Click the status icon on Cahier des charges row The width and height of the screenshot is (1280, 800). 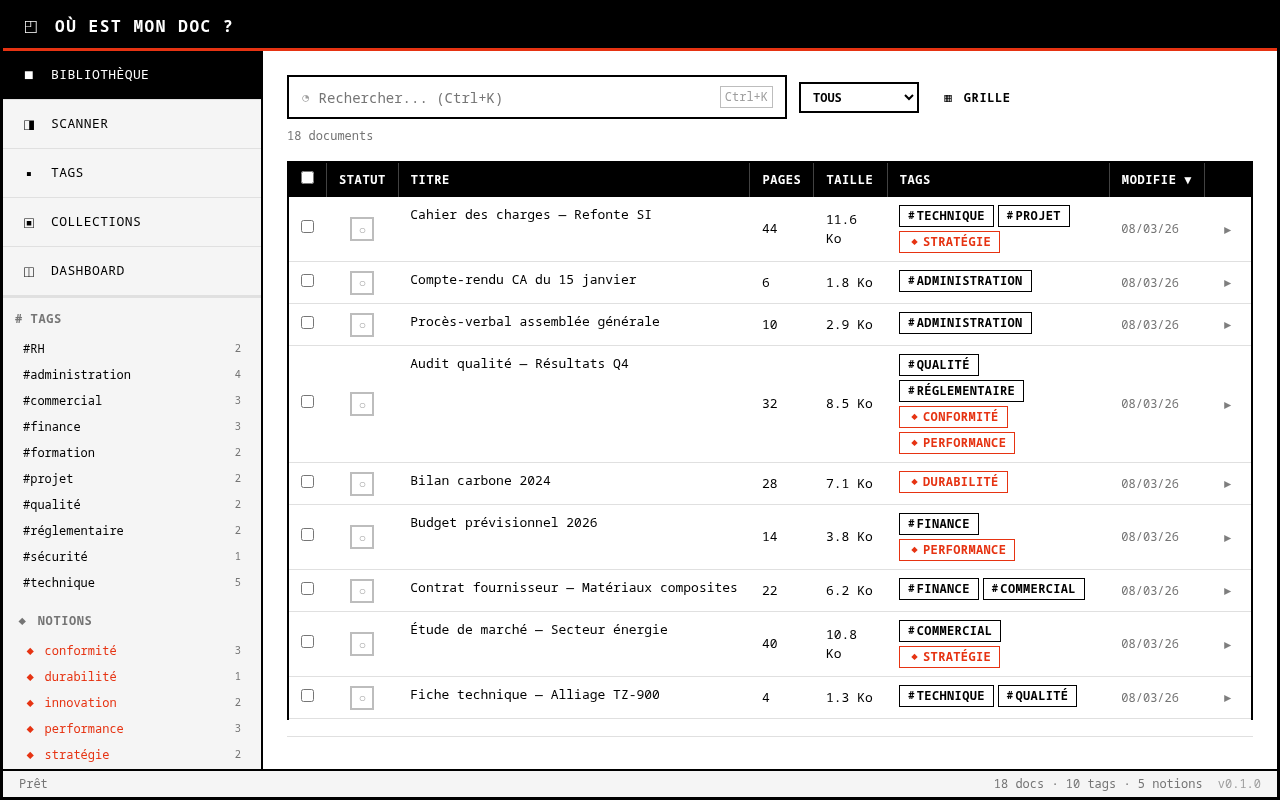click(x=361, y=228)
